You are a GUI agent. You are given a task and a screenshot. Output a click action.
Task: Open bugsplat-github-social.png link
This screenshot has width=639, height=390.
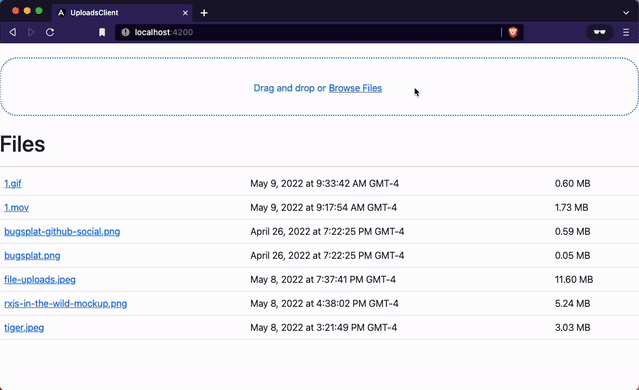click(62, 231)
